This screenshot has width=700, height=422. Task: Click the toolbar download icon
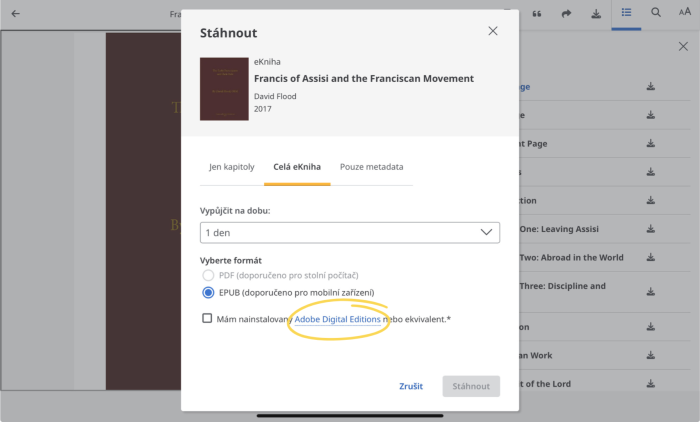596,14
